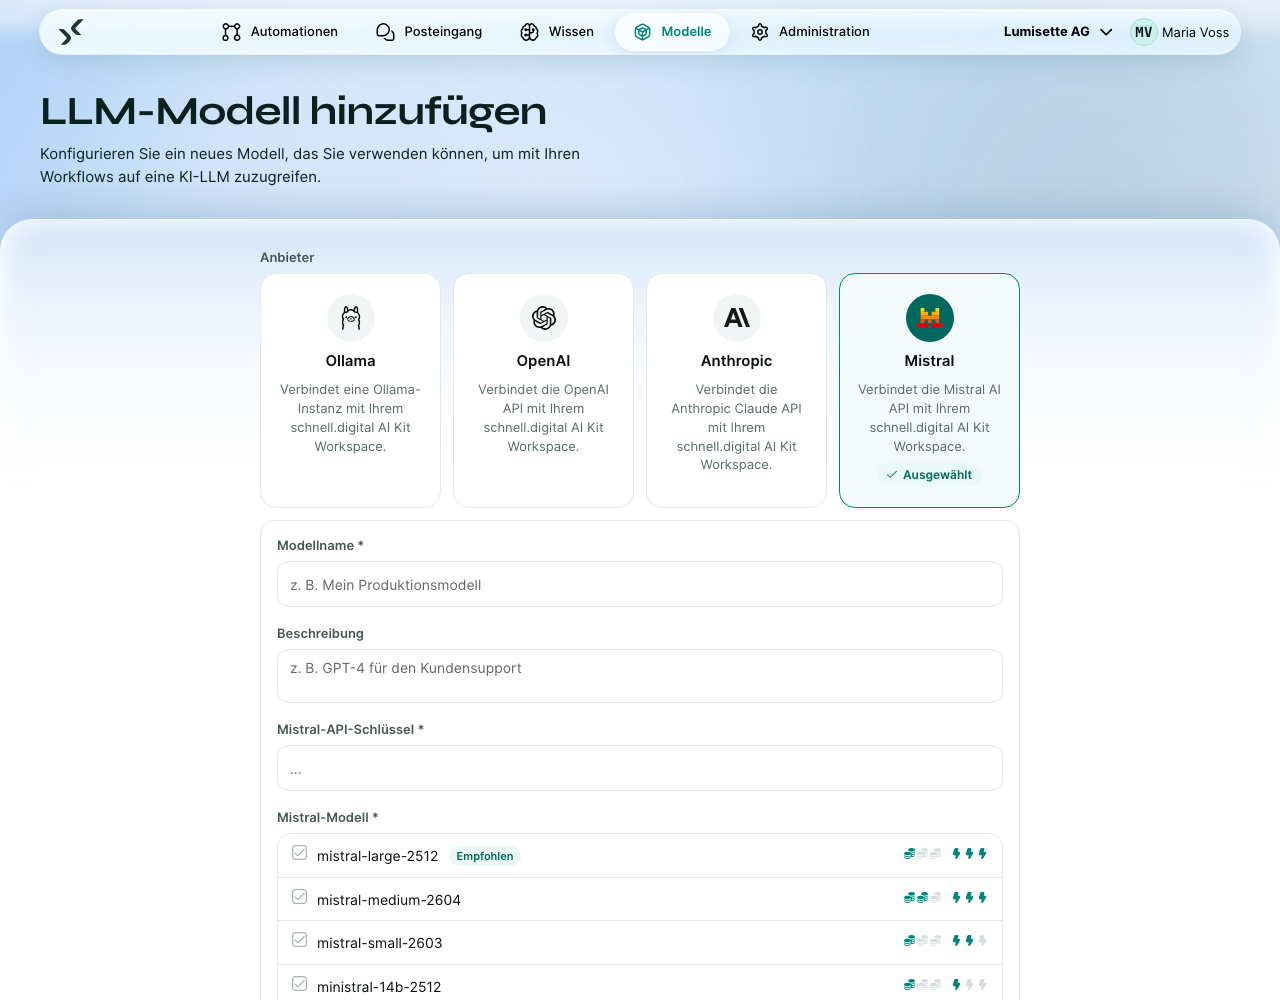Open the Administration section
This screenshot has width=1280, height=1000.
point(810,32)
